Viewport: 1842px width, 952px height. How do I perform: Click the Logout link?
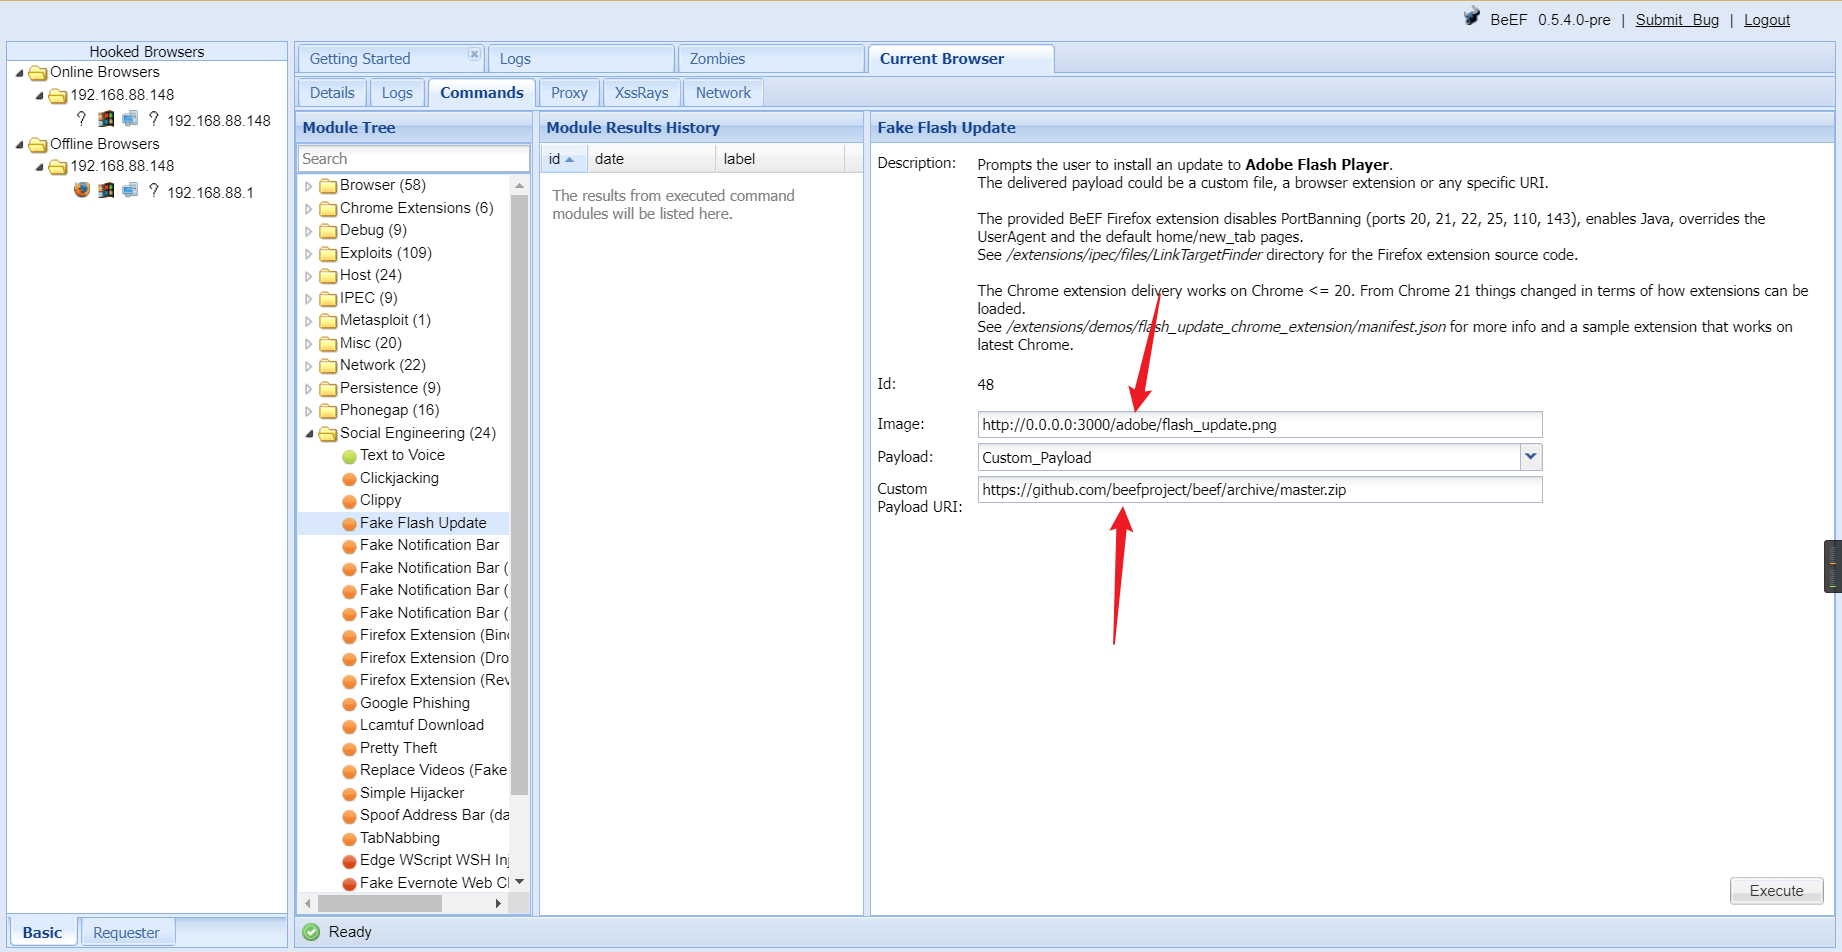[x=1767, y=20]
